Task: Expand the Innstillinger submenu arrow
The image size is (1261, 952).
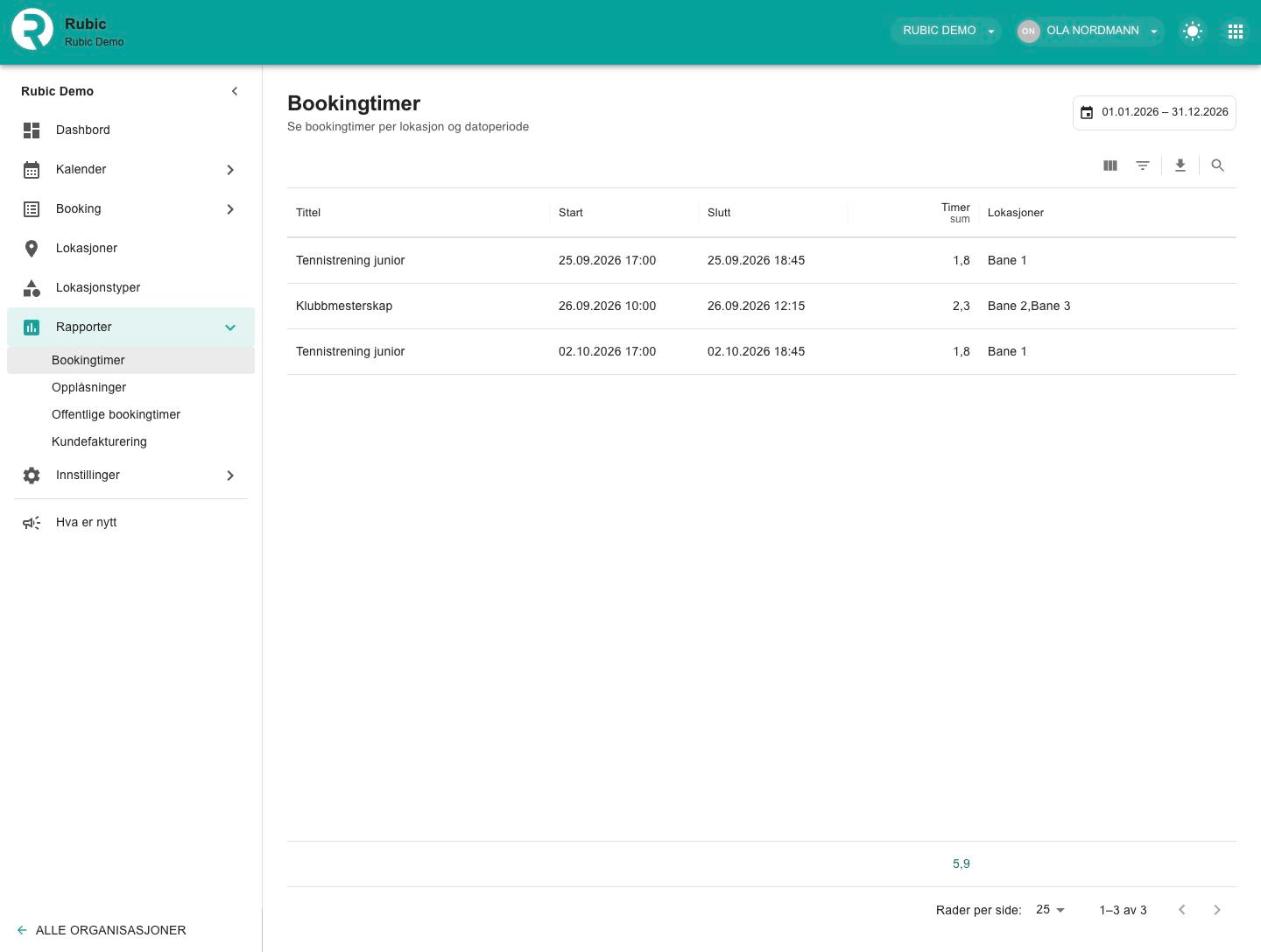Action: point(230,475)
